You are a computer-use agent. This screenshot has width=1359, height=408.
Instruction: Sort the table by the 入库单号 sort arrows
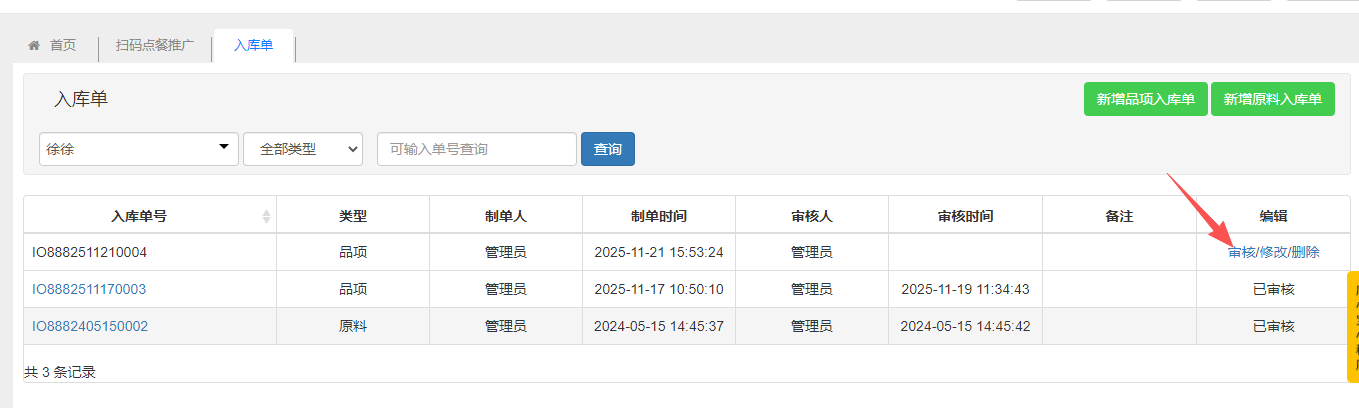266,216
